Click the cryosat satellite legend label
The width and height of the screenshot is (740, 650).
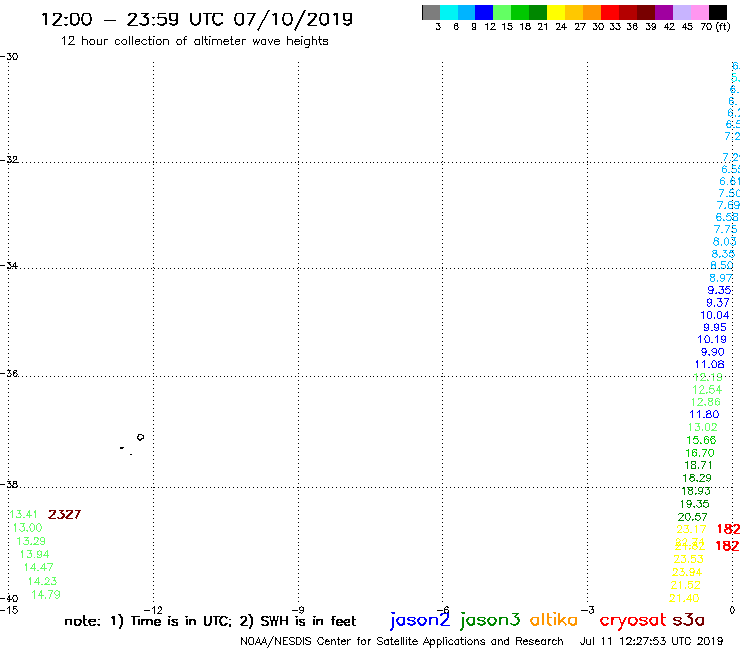tap(632, 620)
